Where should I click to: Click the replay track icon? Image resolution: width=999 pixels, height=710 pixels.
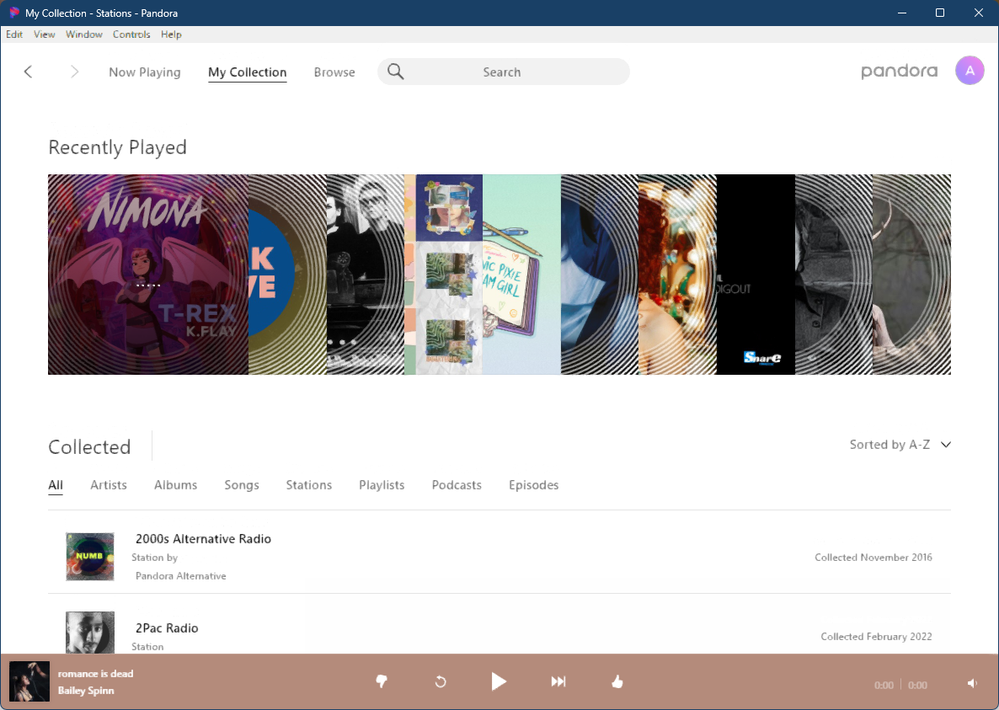[440, 682]
